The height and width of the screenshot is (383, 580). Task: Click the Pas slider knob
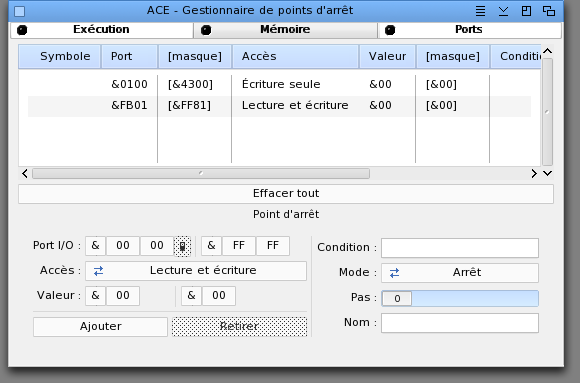click(x=397, y=299)
